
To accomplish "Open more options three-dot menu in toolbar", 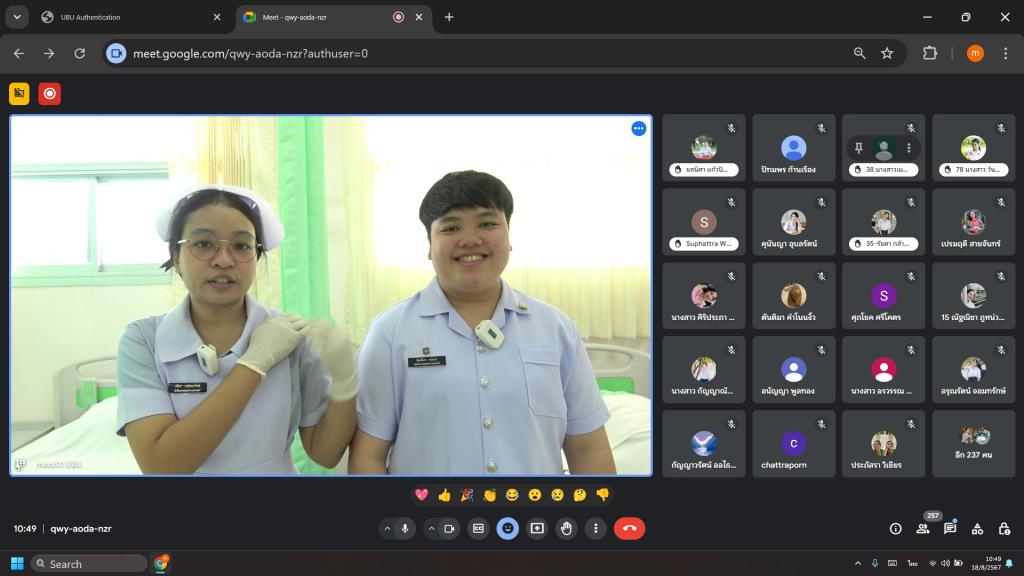I will tap(596, 528).
